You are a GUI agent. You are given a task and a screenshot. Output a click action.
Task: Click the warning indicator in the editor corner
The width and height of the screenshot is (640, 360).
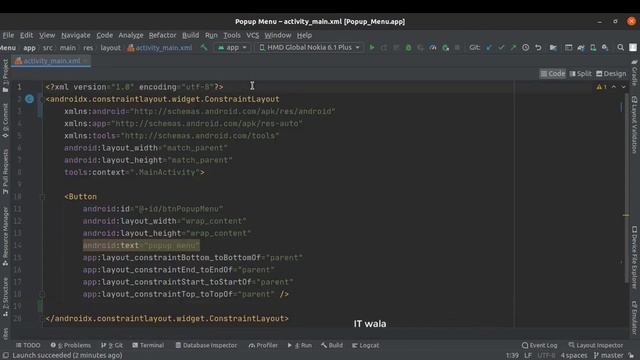point(601,87)
